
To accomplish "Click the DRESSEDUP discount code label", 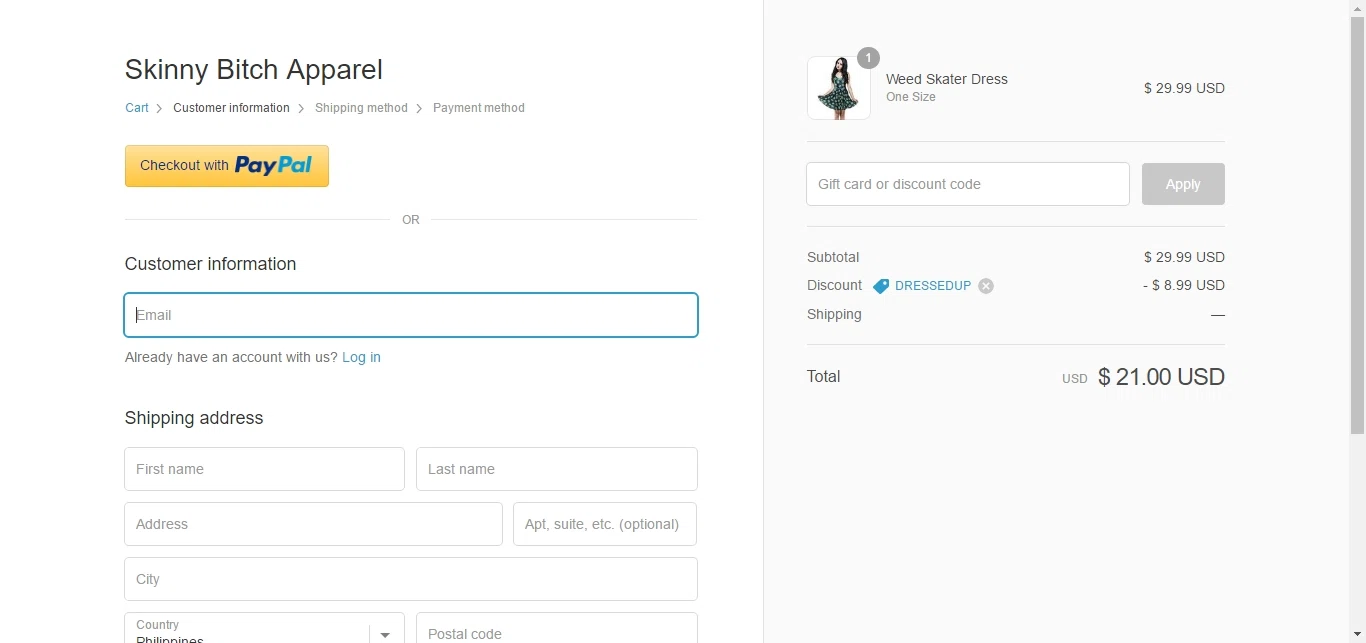I will click(933, 286).
